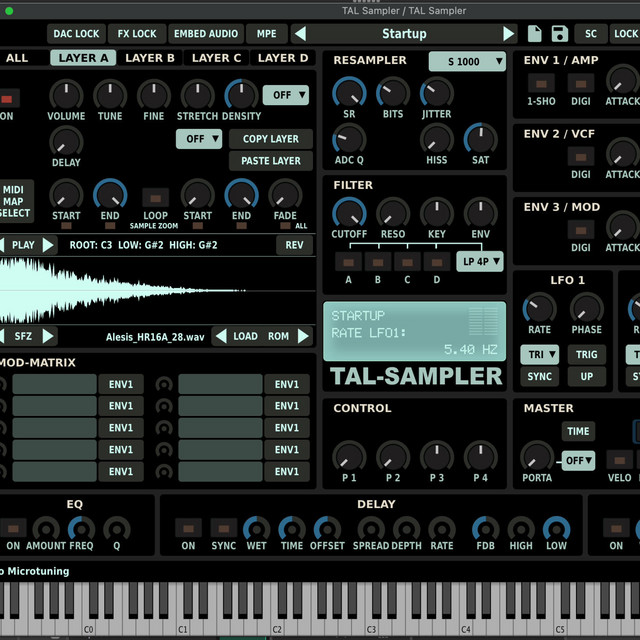Click the P 1 control knob
This screenshot has height=640, width=640.
pos(349,457)
